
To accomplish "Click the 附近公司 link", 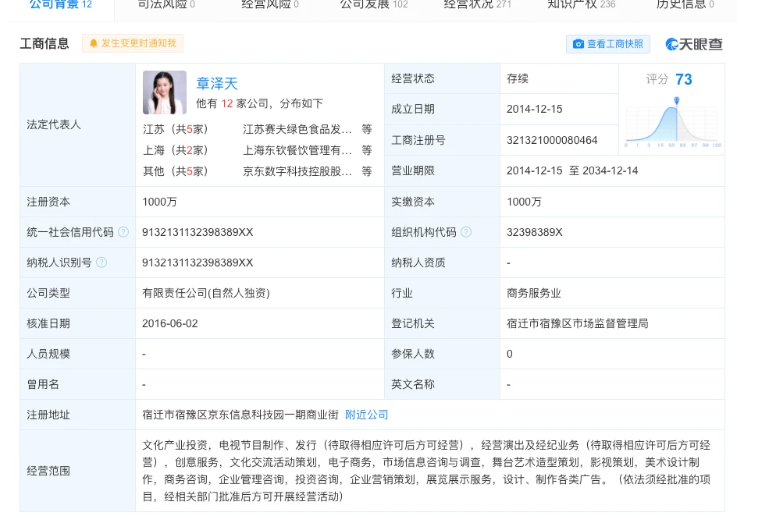I will (x=366, y=414).
